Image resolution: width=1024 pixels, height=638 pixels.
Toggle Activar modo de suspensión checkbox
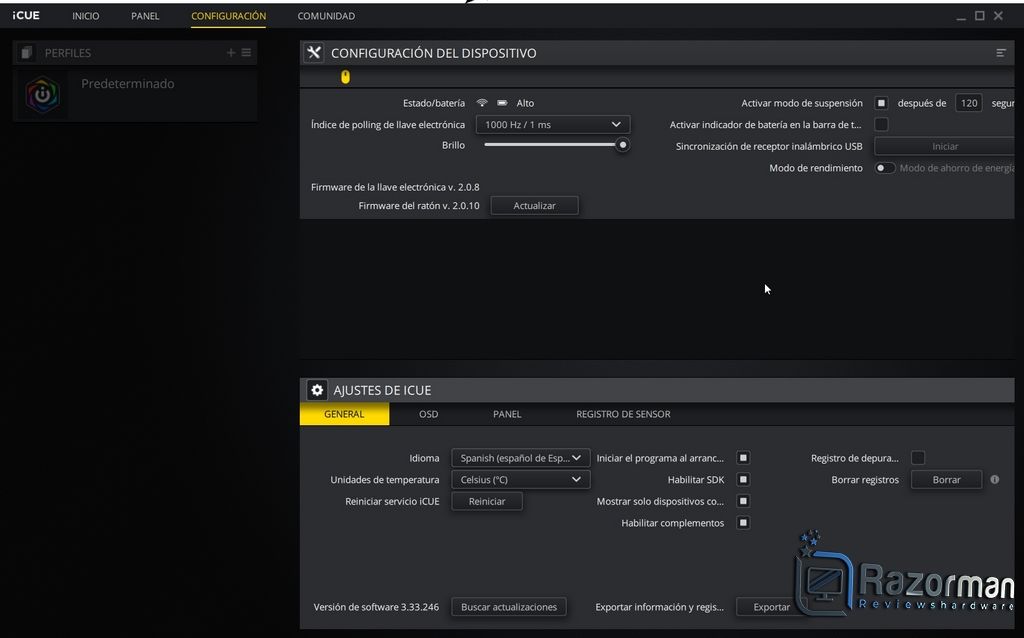(x=882, y=103)
